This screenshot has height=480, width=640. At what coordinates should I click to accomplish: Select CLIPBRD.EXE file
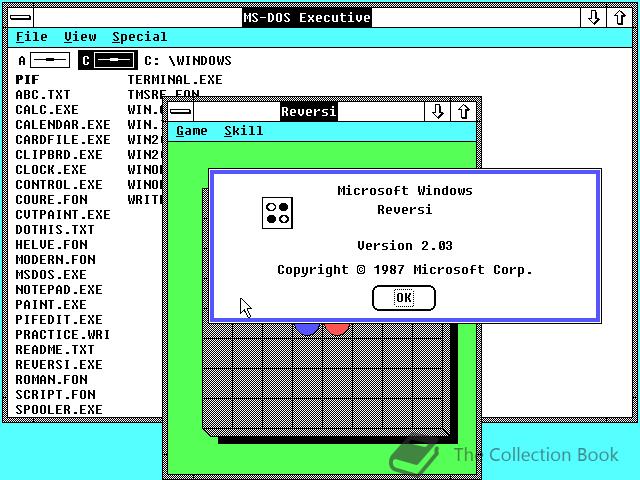[x=59, y=155]
